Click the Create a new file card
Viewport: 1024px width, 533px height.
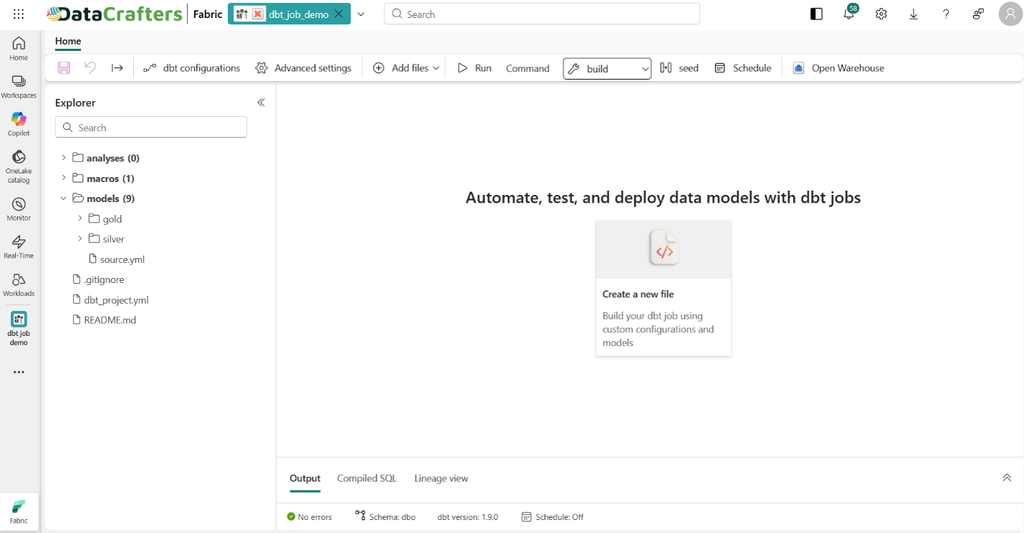[x=664, y=288]
